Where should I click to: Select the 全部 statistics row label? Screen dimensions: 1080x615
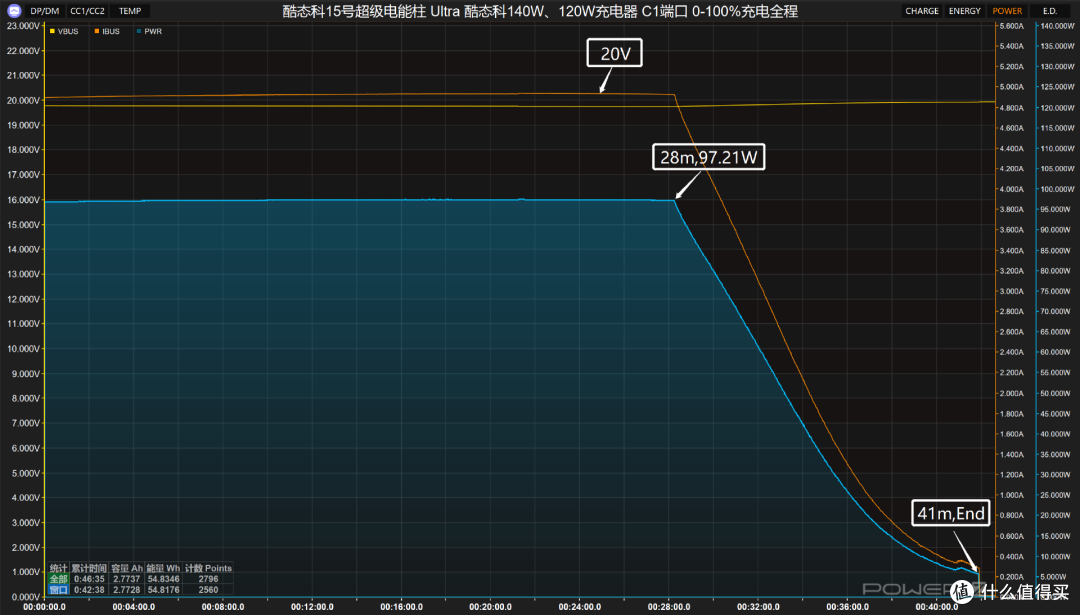click(x=59, y=579)
